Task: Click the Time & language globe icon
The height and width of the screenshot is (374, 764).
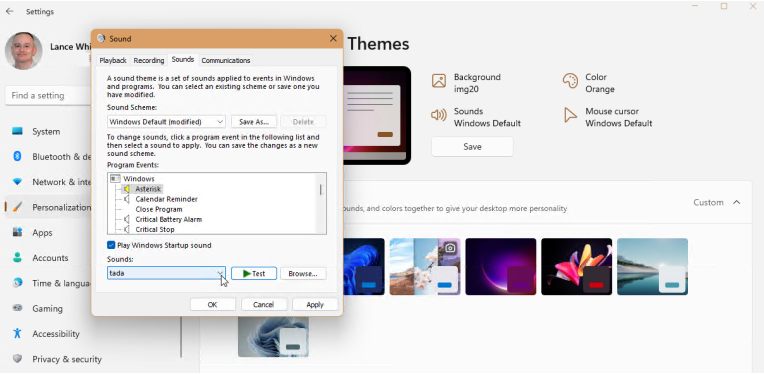Action: point(18,283)
